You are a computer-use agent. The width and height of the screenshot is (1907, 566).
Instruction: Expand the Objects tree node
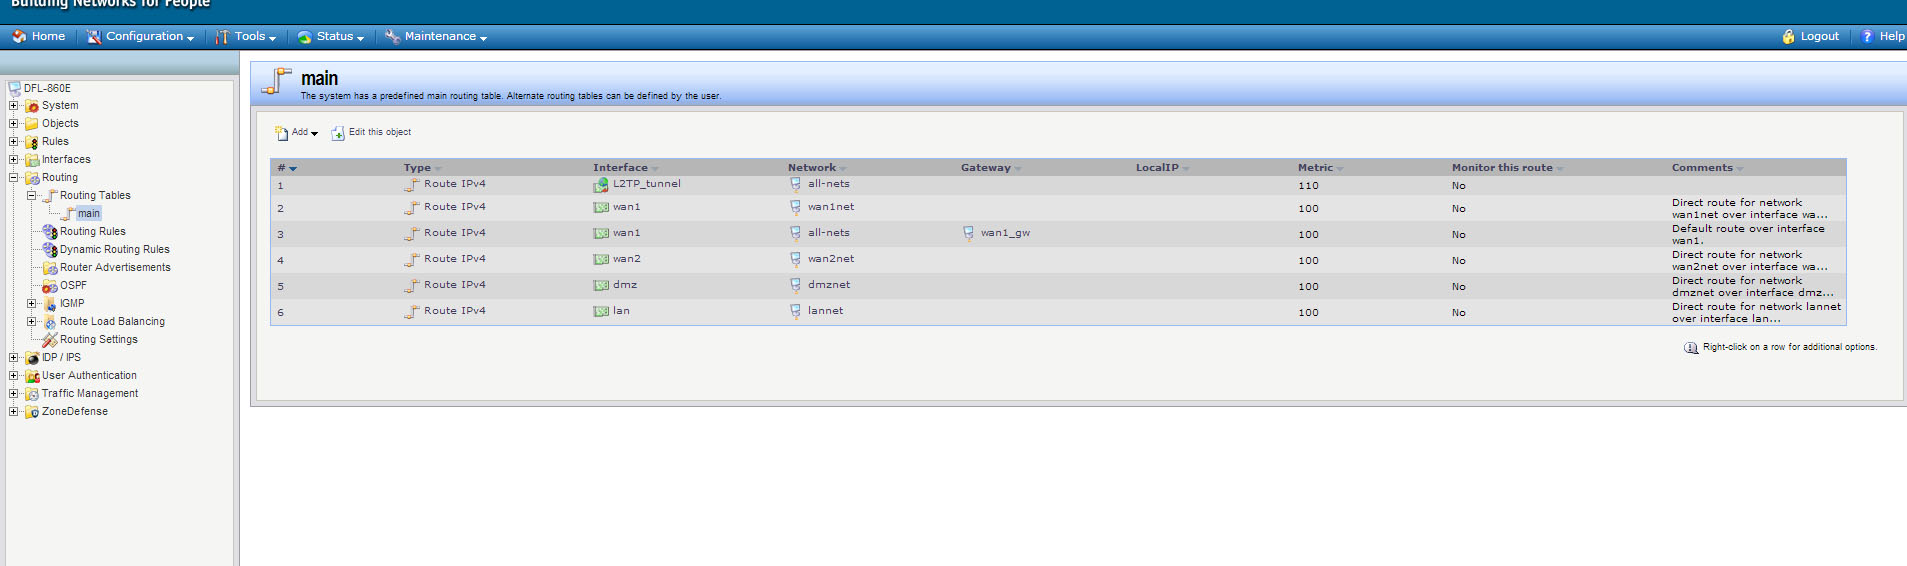[13, 123]
